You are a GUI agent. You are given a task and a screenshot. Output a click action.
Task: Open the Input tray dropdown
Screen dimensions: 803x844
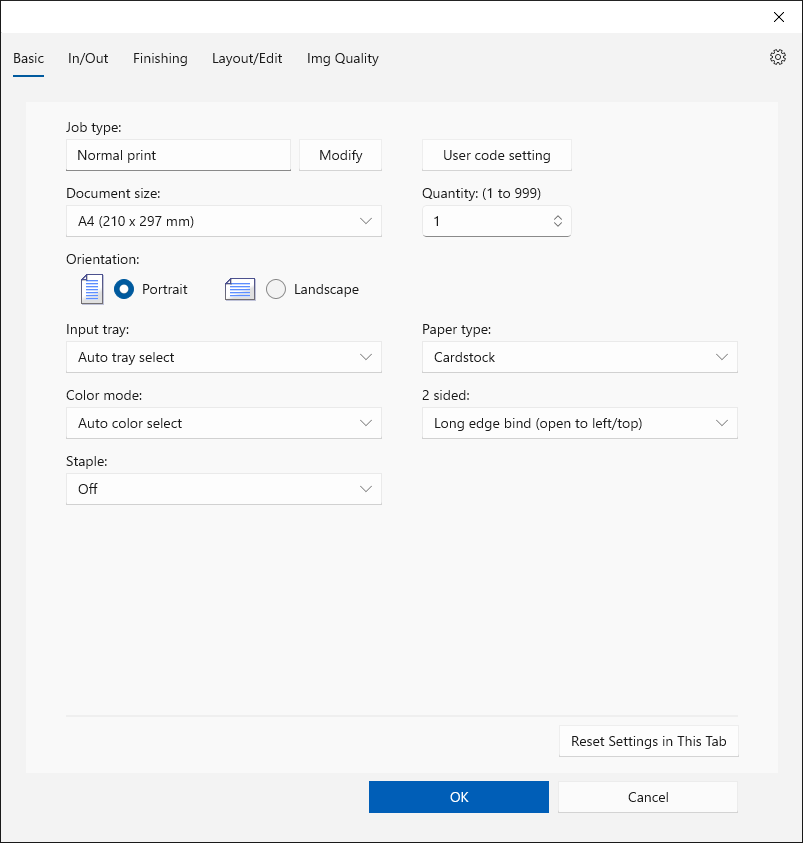coord(223,357)
